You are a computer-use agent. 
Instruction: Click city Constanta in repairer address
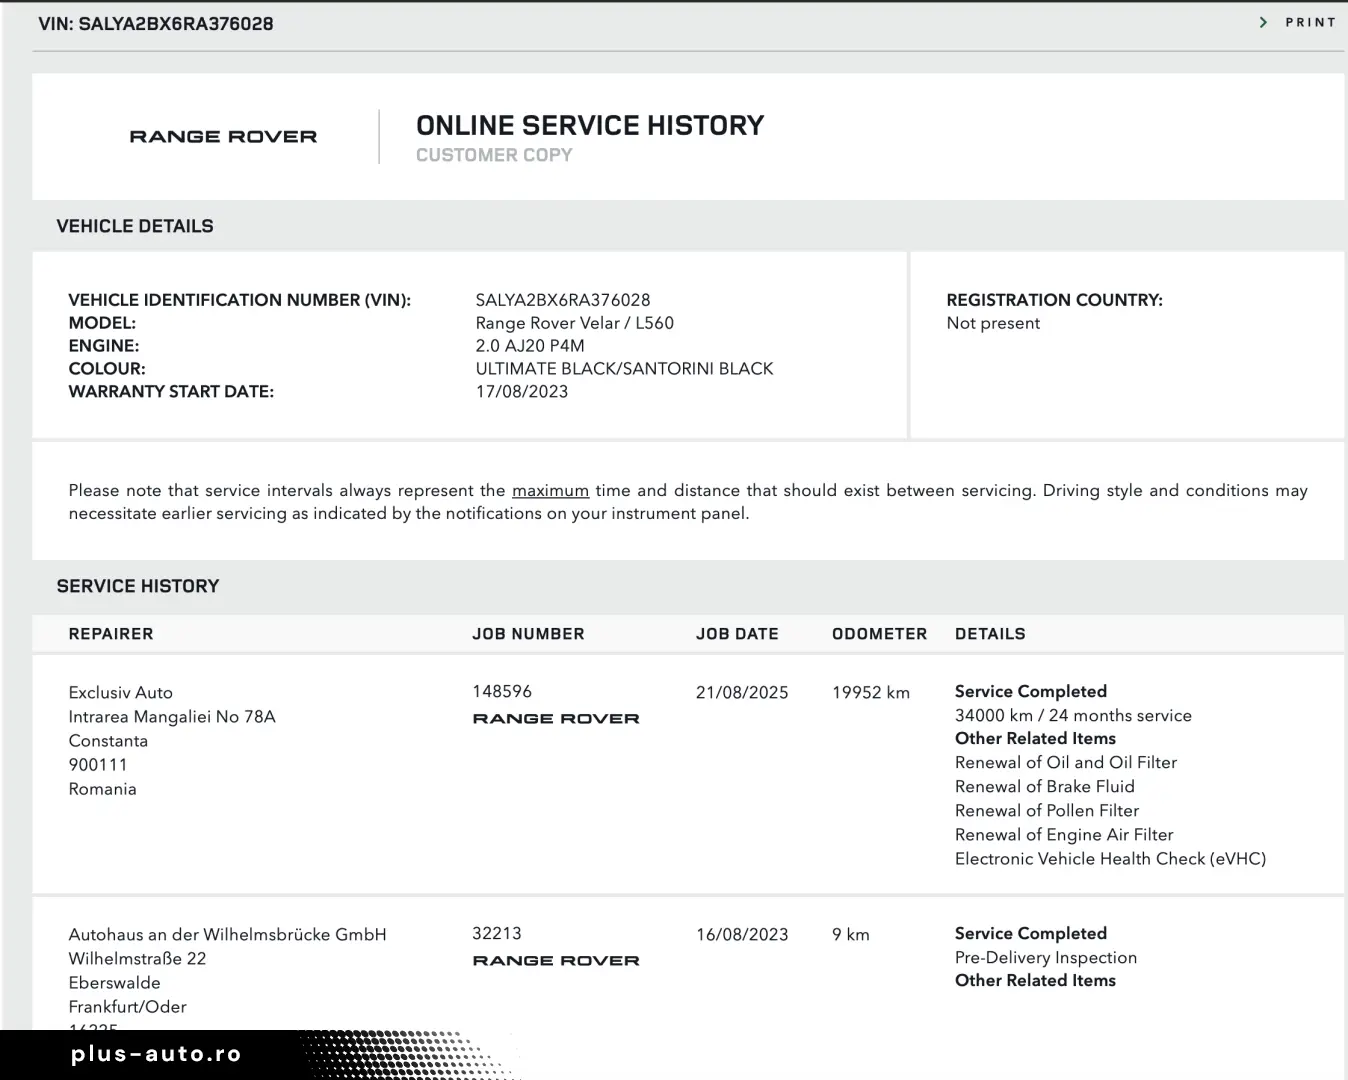point(108,741)
